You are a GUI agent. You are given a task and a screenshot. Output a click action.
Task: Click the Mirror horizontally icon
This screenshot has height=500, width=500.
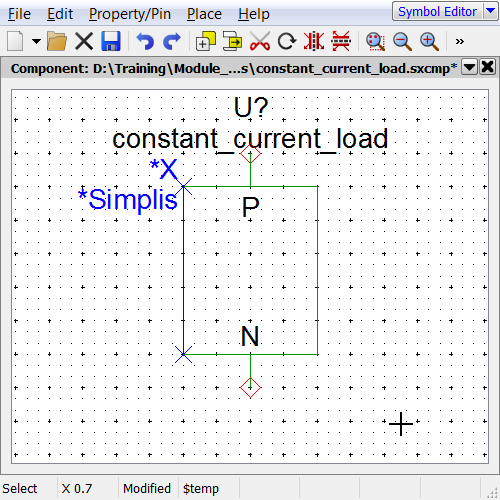pyautogui.click(x=314, y=41)
